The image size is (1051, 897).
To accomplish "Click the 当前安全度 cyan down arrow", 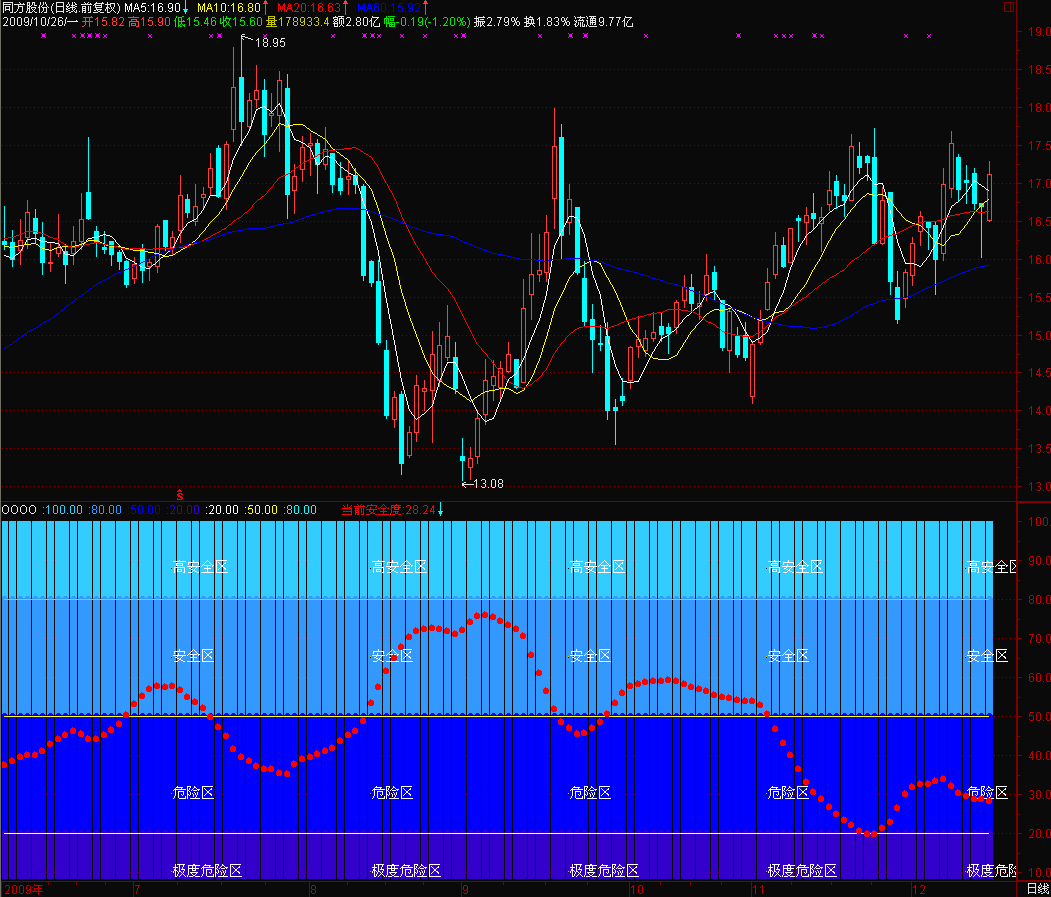I will 441,509.
